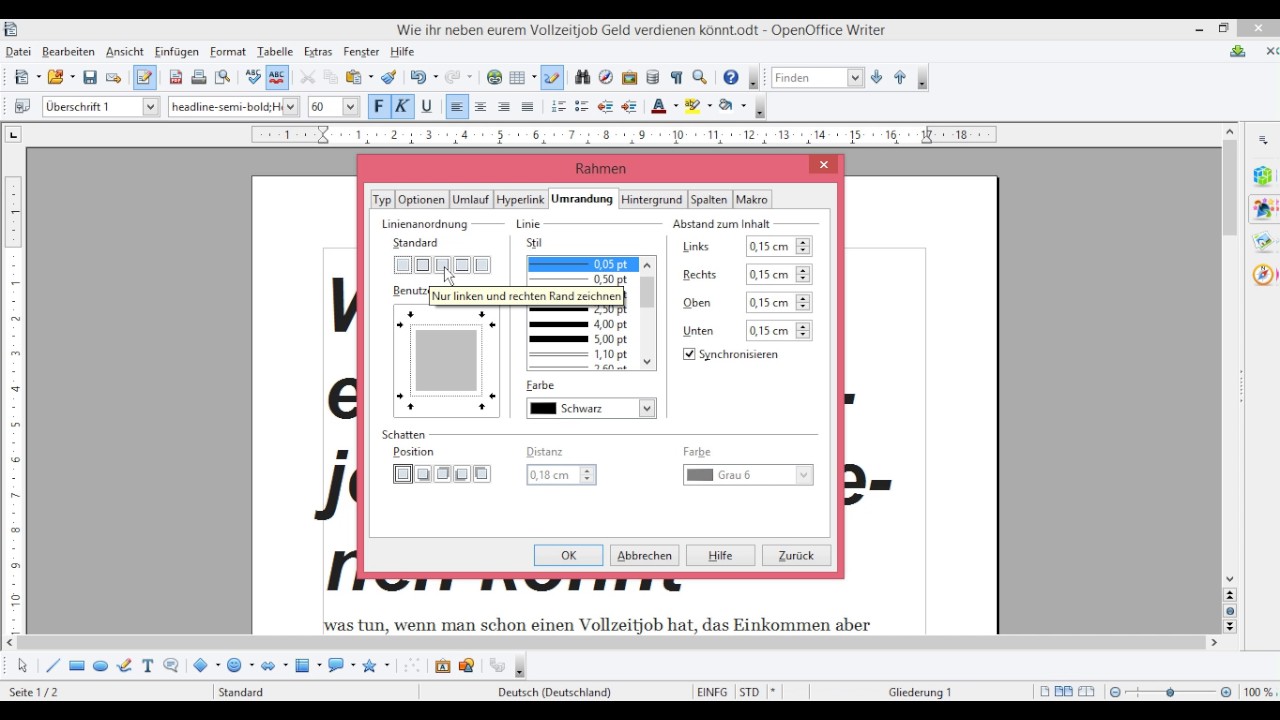Toggle the Synchronisieren checkbox
The image size is (1280, 720).
pyautogui.click(x=689, y=354)
